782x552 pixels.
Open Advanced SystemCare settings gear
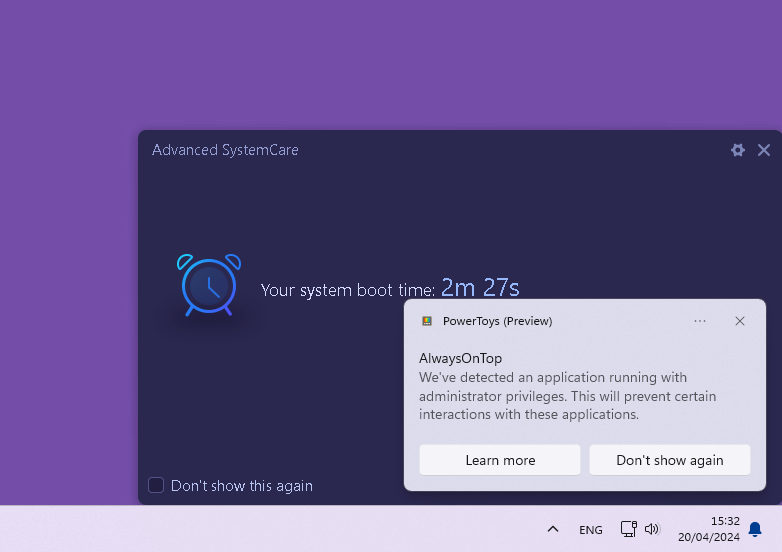coord(738,150)
